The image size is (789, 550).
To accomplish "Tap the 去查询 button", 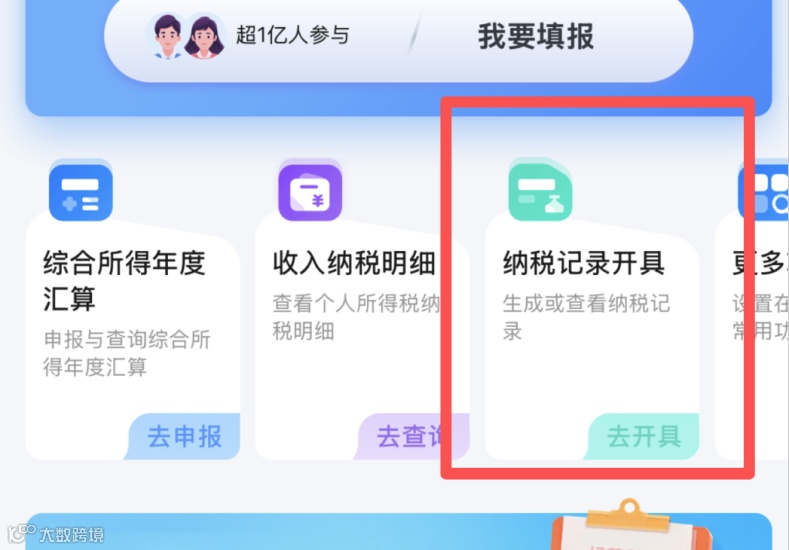I will click(x=413, y=436).
